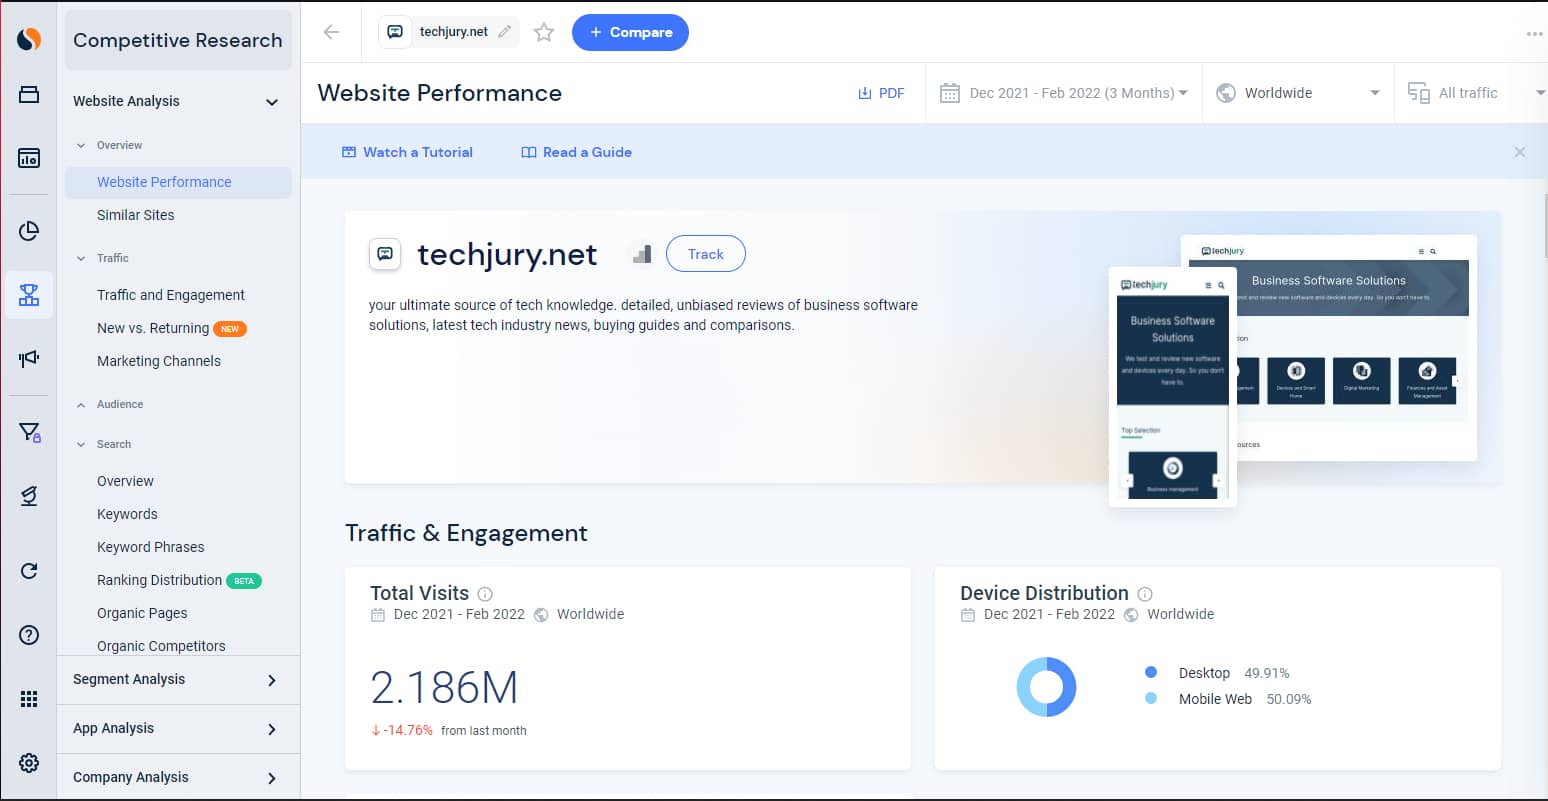Click the mobile site preview thumbnail
This screenshot has width=1548, height=801.
pyautogui.click(x=1172, y=386)
